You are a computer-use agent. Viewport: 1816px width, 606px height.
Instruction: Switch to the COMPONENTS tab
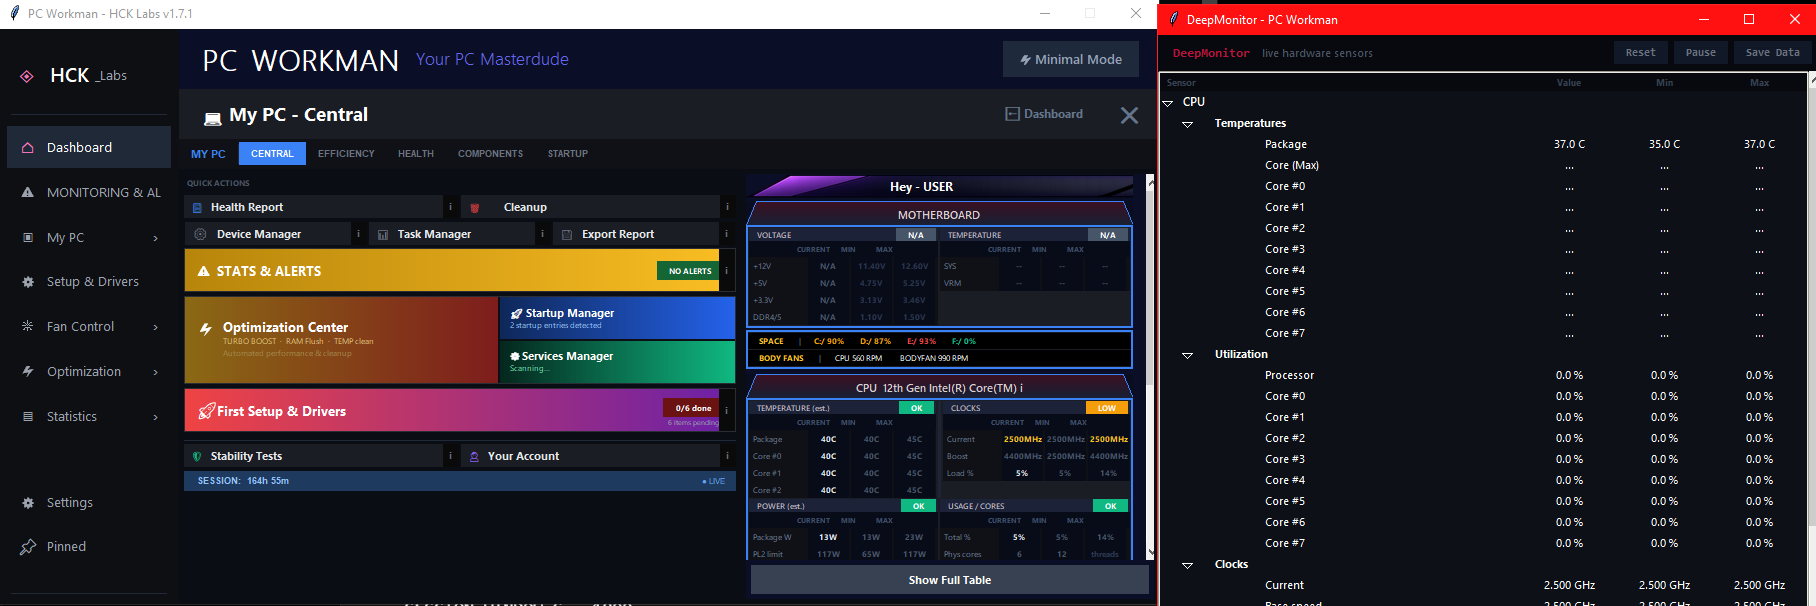[490, 154]
